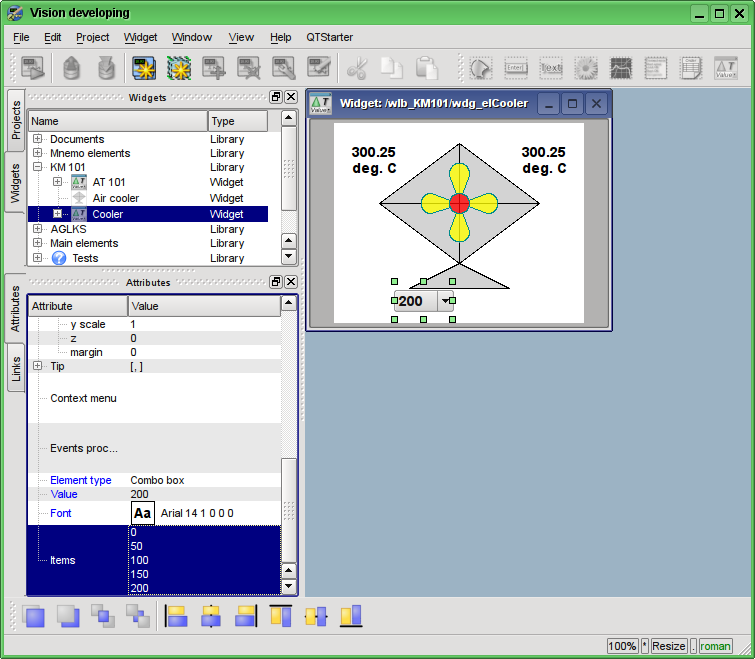
Task: Expand the Documents library node
Action: tap(38, 139)
